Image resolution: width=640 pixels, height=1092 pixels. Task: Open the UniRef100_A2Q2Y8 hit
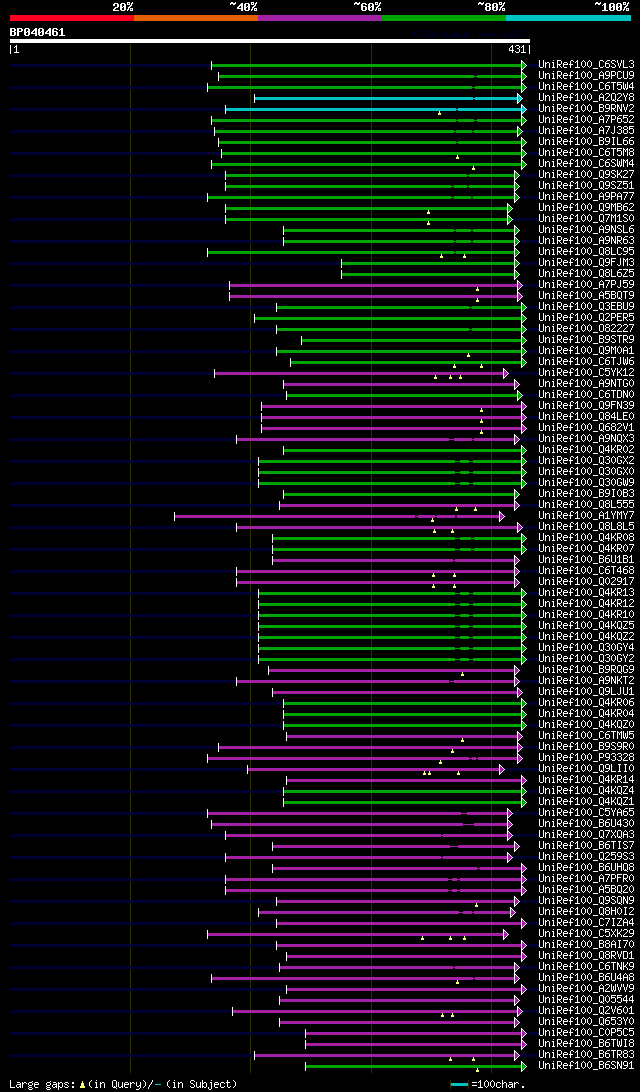coord(586,98)
